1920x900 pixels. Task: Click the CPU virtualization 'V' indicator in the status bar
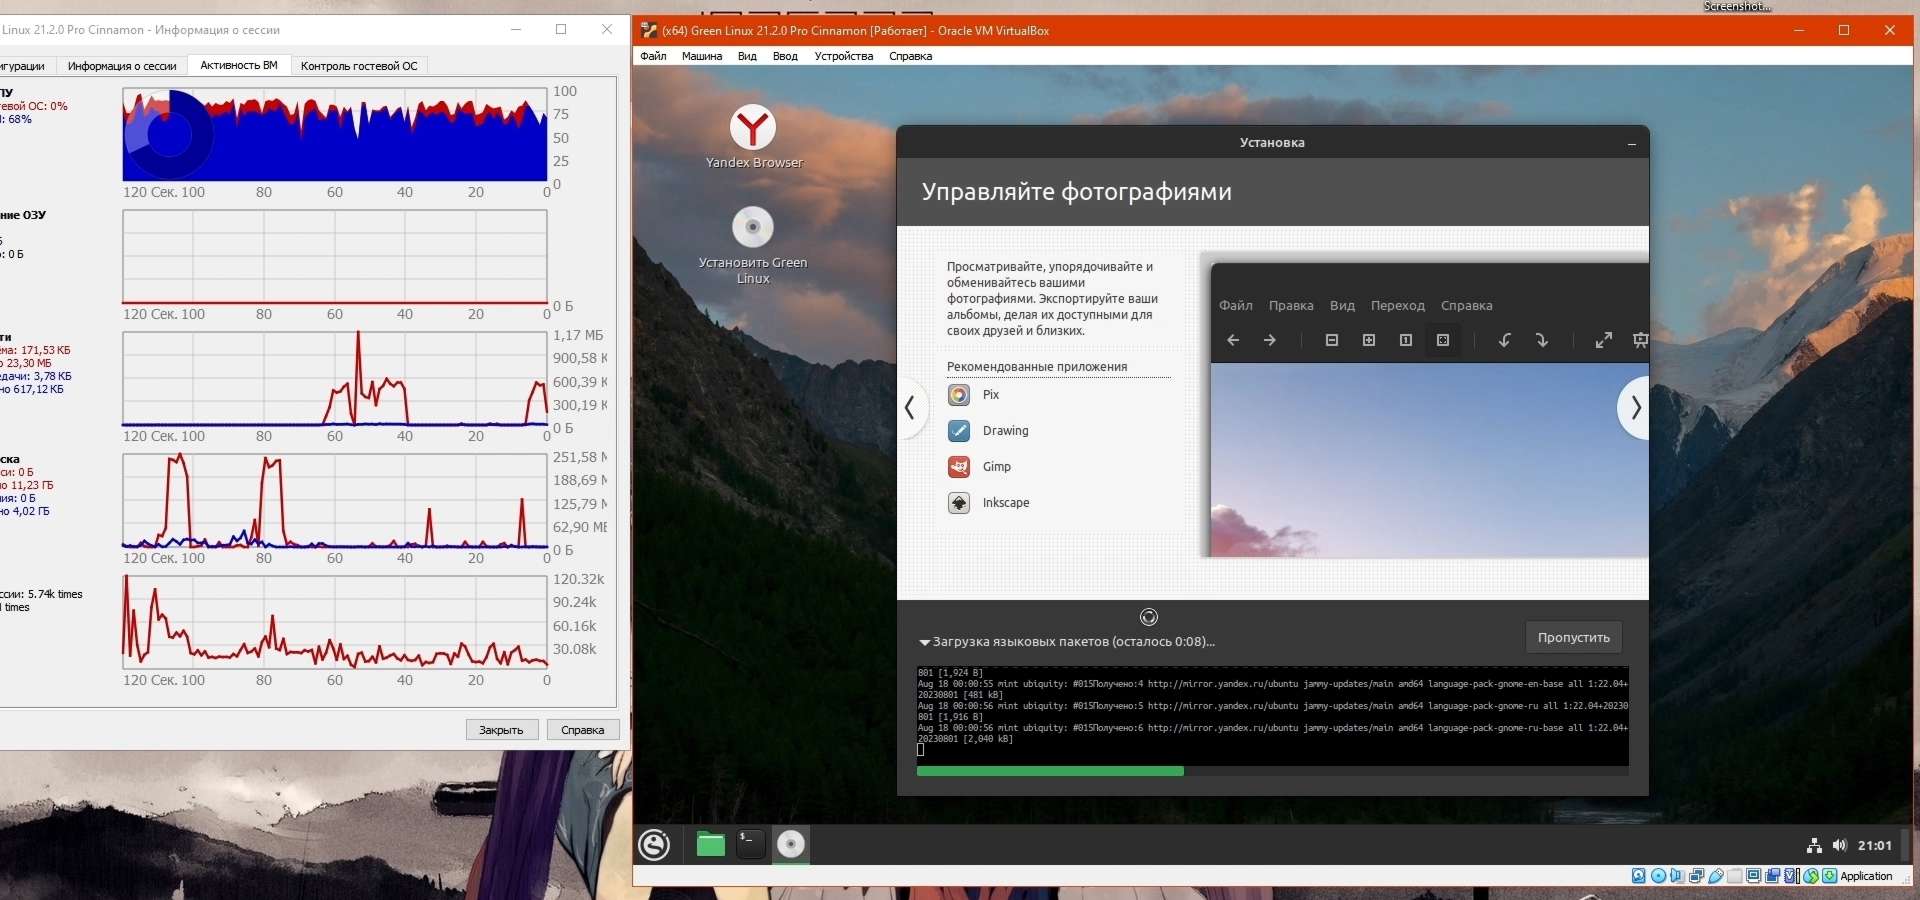click(1792, 876)
